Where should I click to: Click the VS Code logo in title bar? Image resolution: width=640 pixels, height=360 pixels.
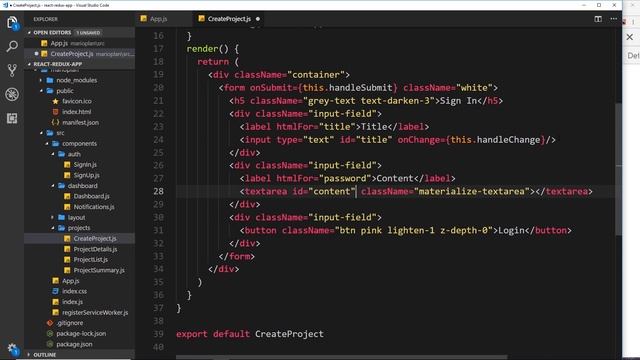(5, 5)
